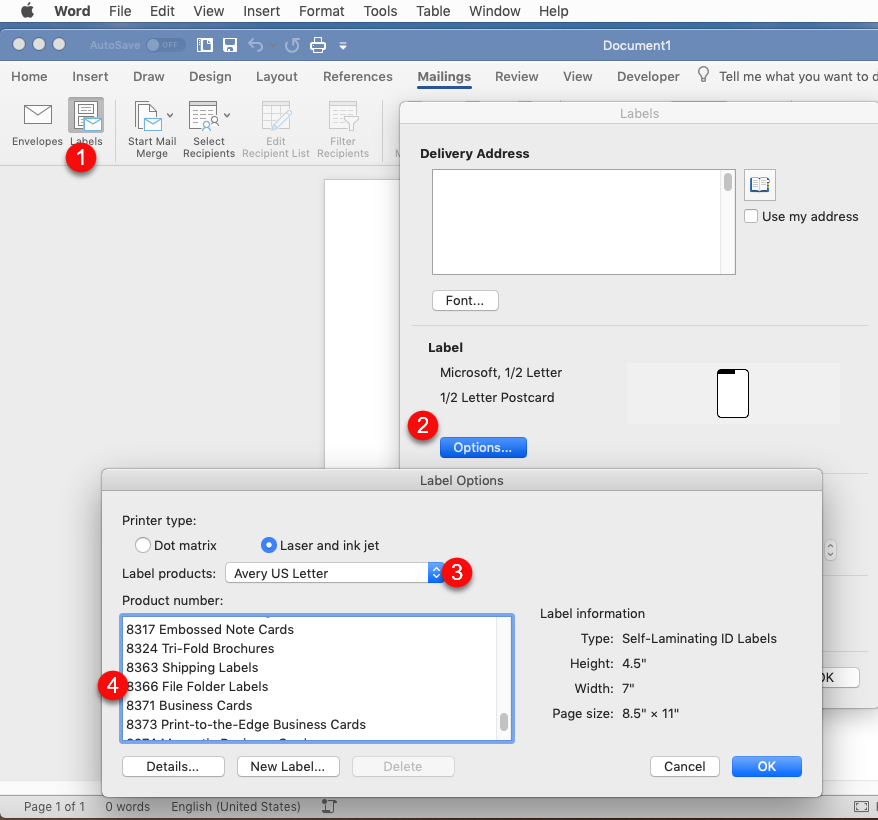Open the File menu
The height and width of the screenshot is (820, 878).
(120, 11)
